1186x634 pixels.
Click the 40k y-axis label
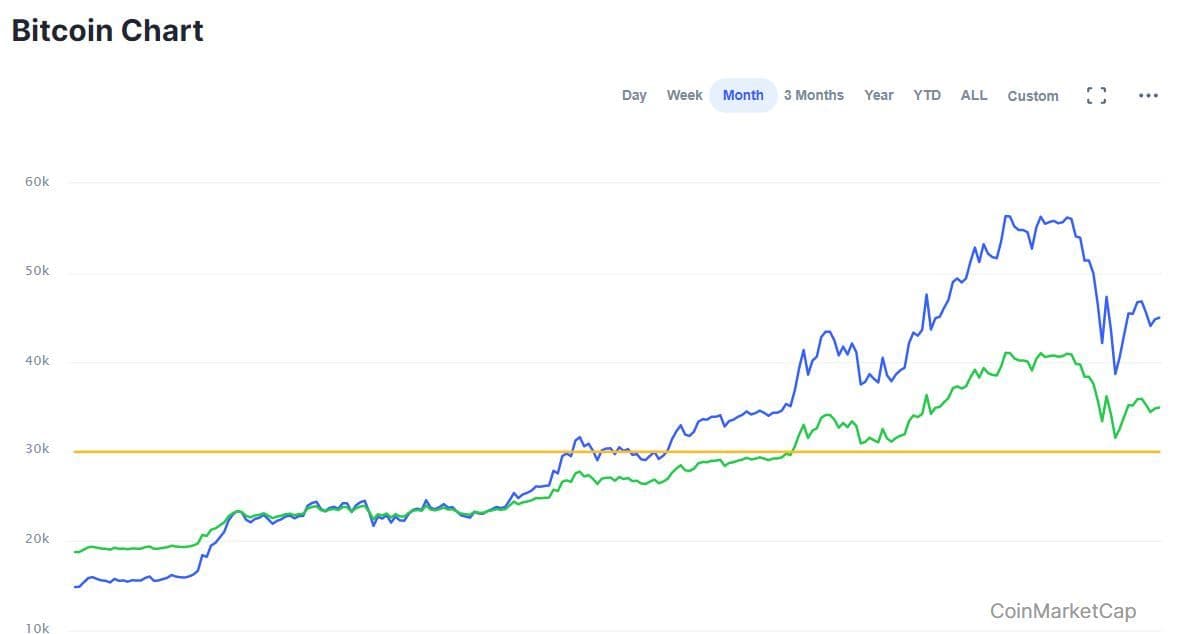coord(38,361)
